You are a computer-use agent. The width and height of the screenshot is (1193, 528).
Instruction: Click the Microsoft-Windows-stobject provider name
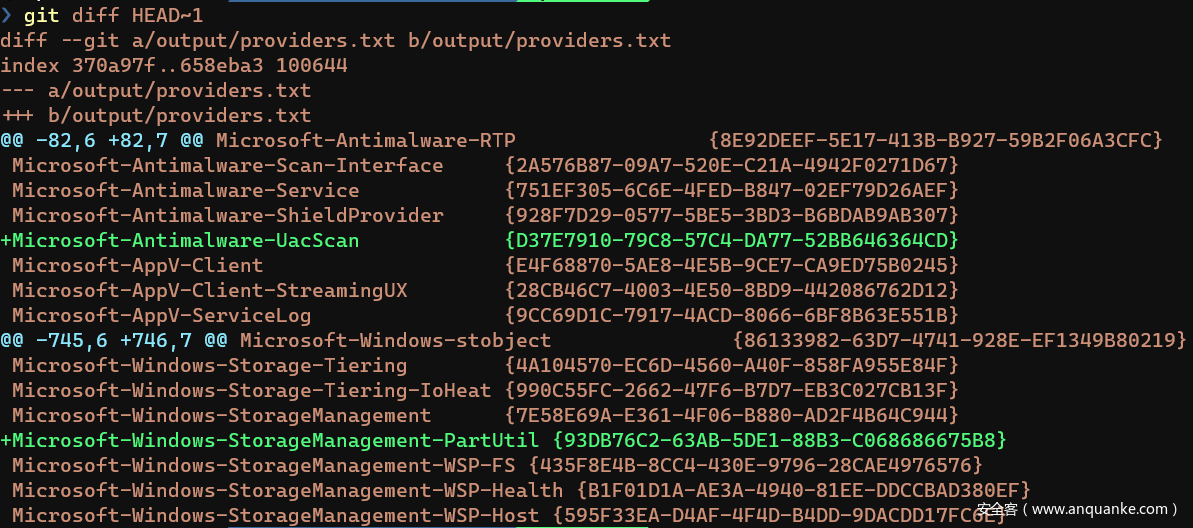point(395,341)
